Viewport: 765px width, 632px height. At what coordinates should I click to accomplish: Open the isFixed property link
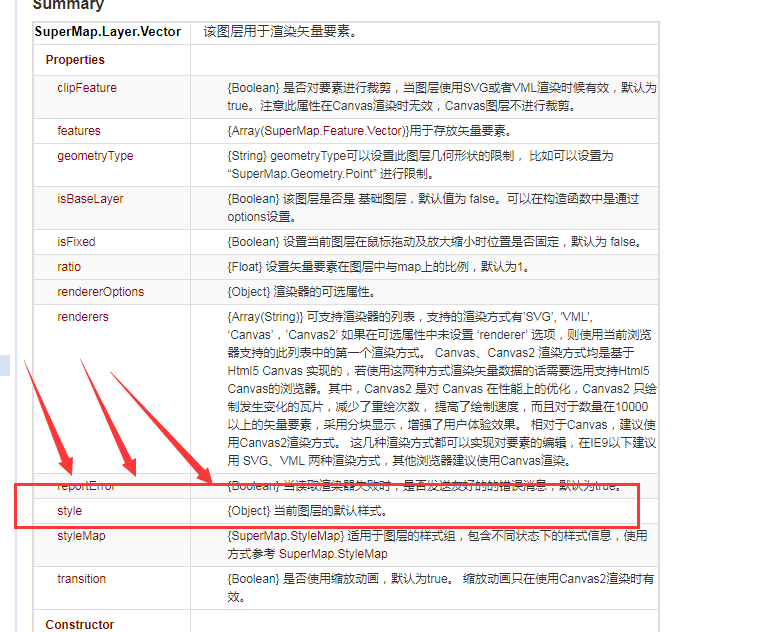tap(76, 242)
